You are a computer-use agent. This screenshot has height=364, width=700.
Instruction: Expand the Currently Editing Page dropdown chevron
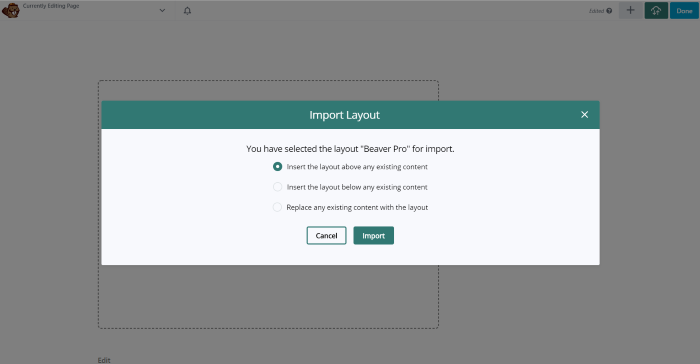click(162, 10)
